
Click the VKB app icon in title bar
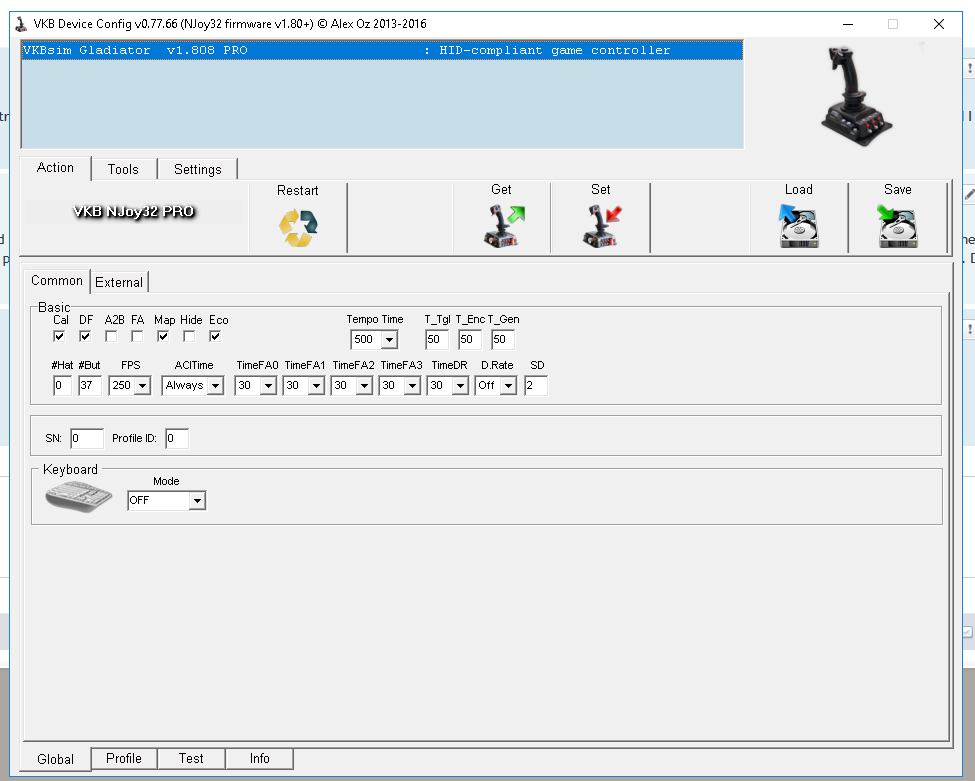(x=21, y=24)
